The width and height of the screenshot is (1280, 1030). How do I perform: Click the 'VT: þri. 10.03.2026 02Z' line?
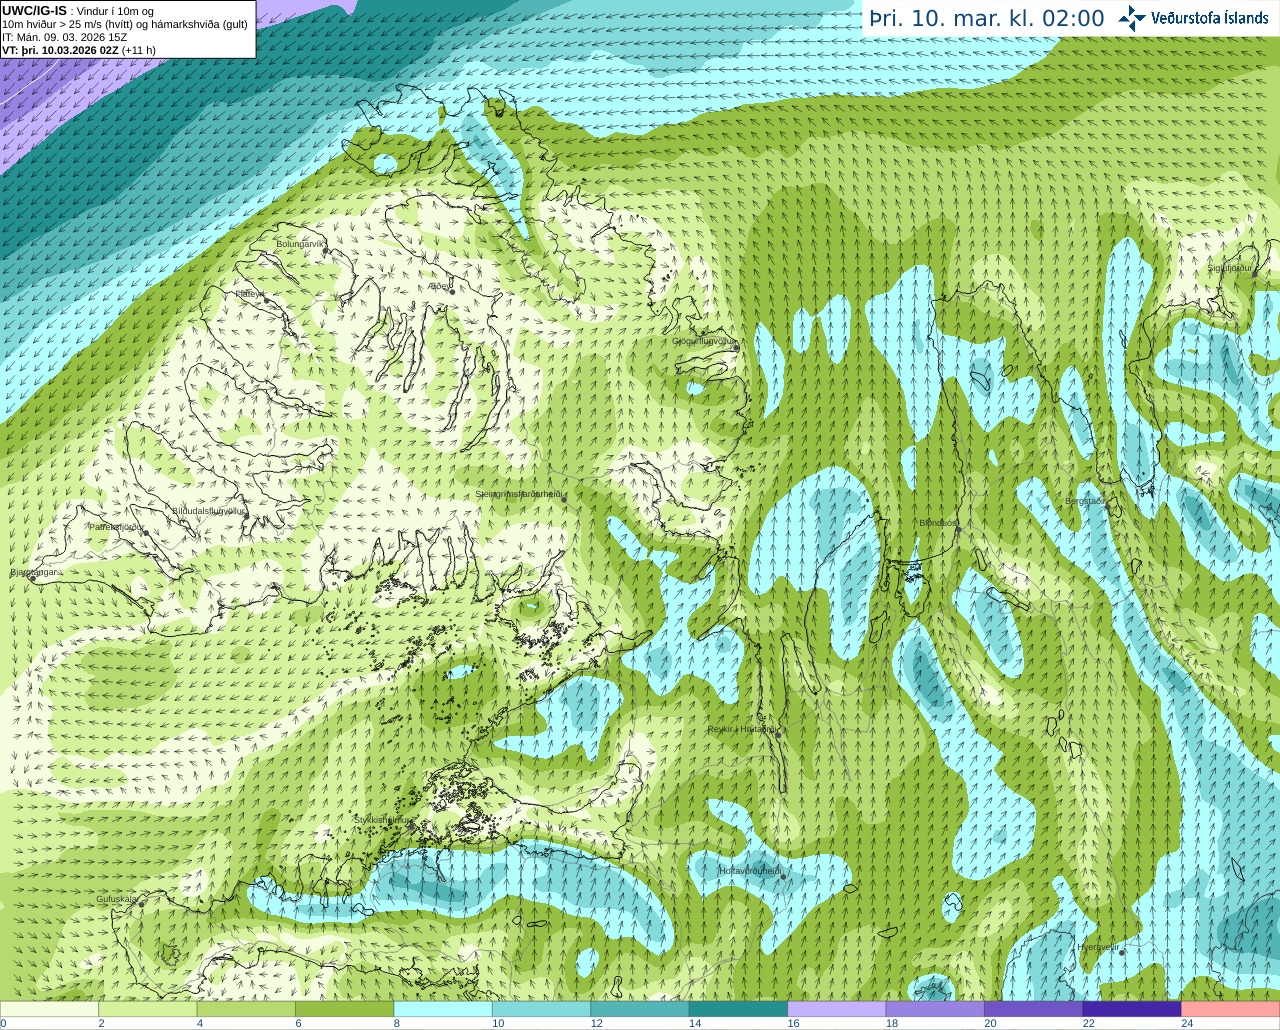[x=79, y=50]
